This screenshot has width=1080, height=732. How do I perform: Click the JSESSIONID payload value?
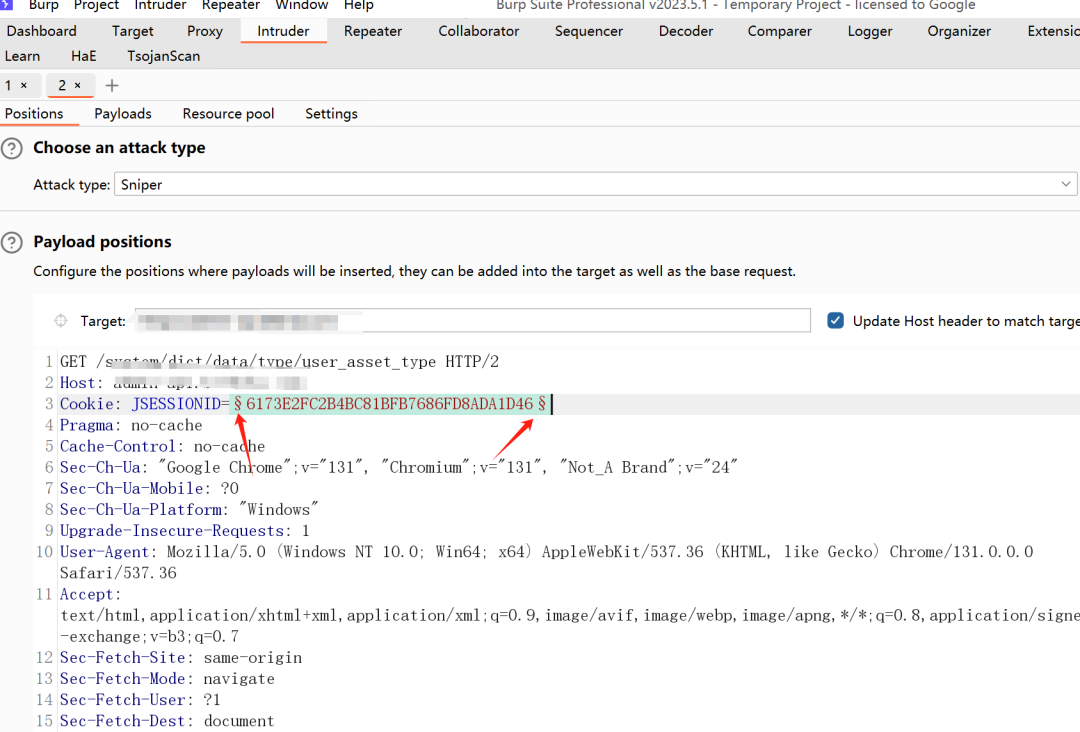389,404
